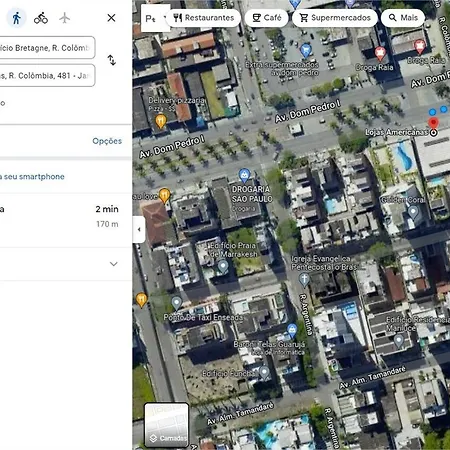This screenshot has height=450, width=450.
Task: Close the directions panel
Action: (x=111, y=18)
